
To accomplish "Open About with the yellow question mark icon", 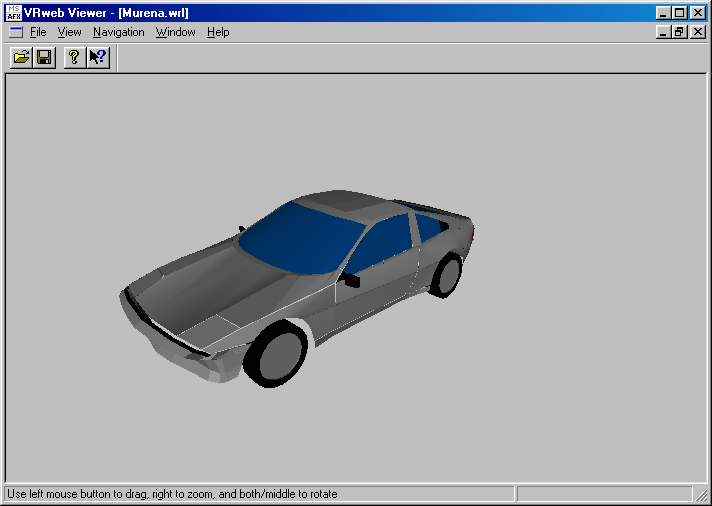I will point(74,58).
